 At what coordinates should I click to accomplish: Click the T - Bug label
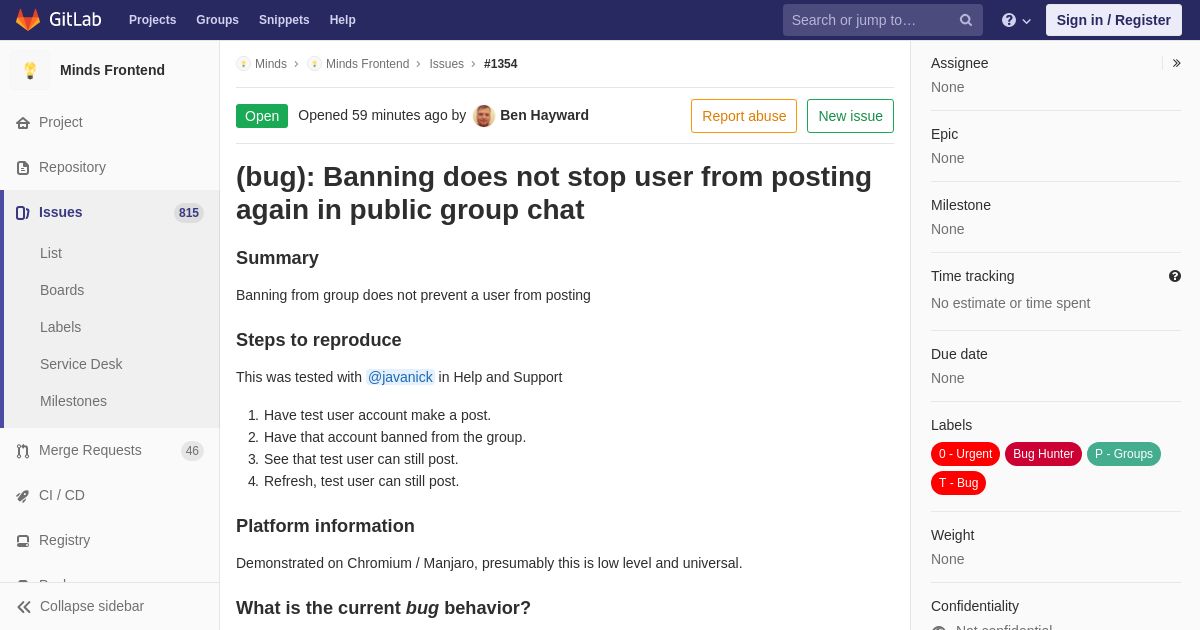tap(958, 483)
